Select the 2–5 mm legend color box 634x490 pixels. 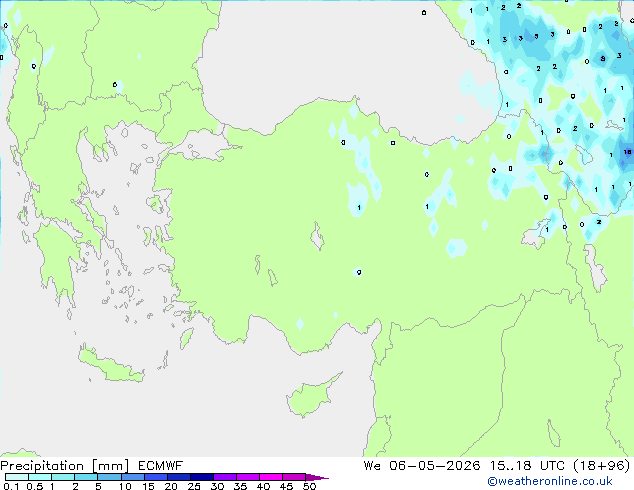[x=86, y=477]
